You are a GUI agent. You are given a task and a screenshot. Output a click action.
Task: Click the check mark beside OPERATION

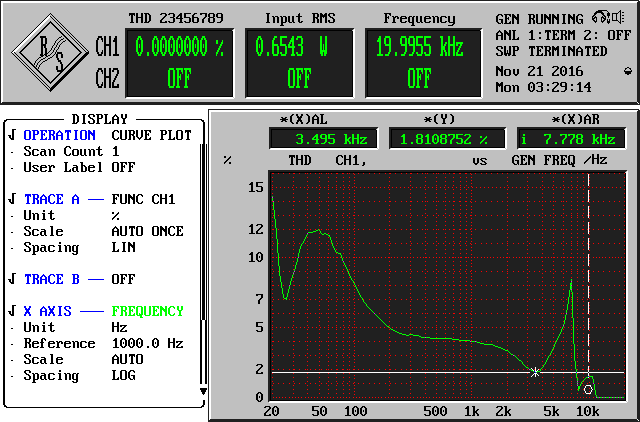[11, 135]
